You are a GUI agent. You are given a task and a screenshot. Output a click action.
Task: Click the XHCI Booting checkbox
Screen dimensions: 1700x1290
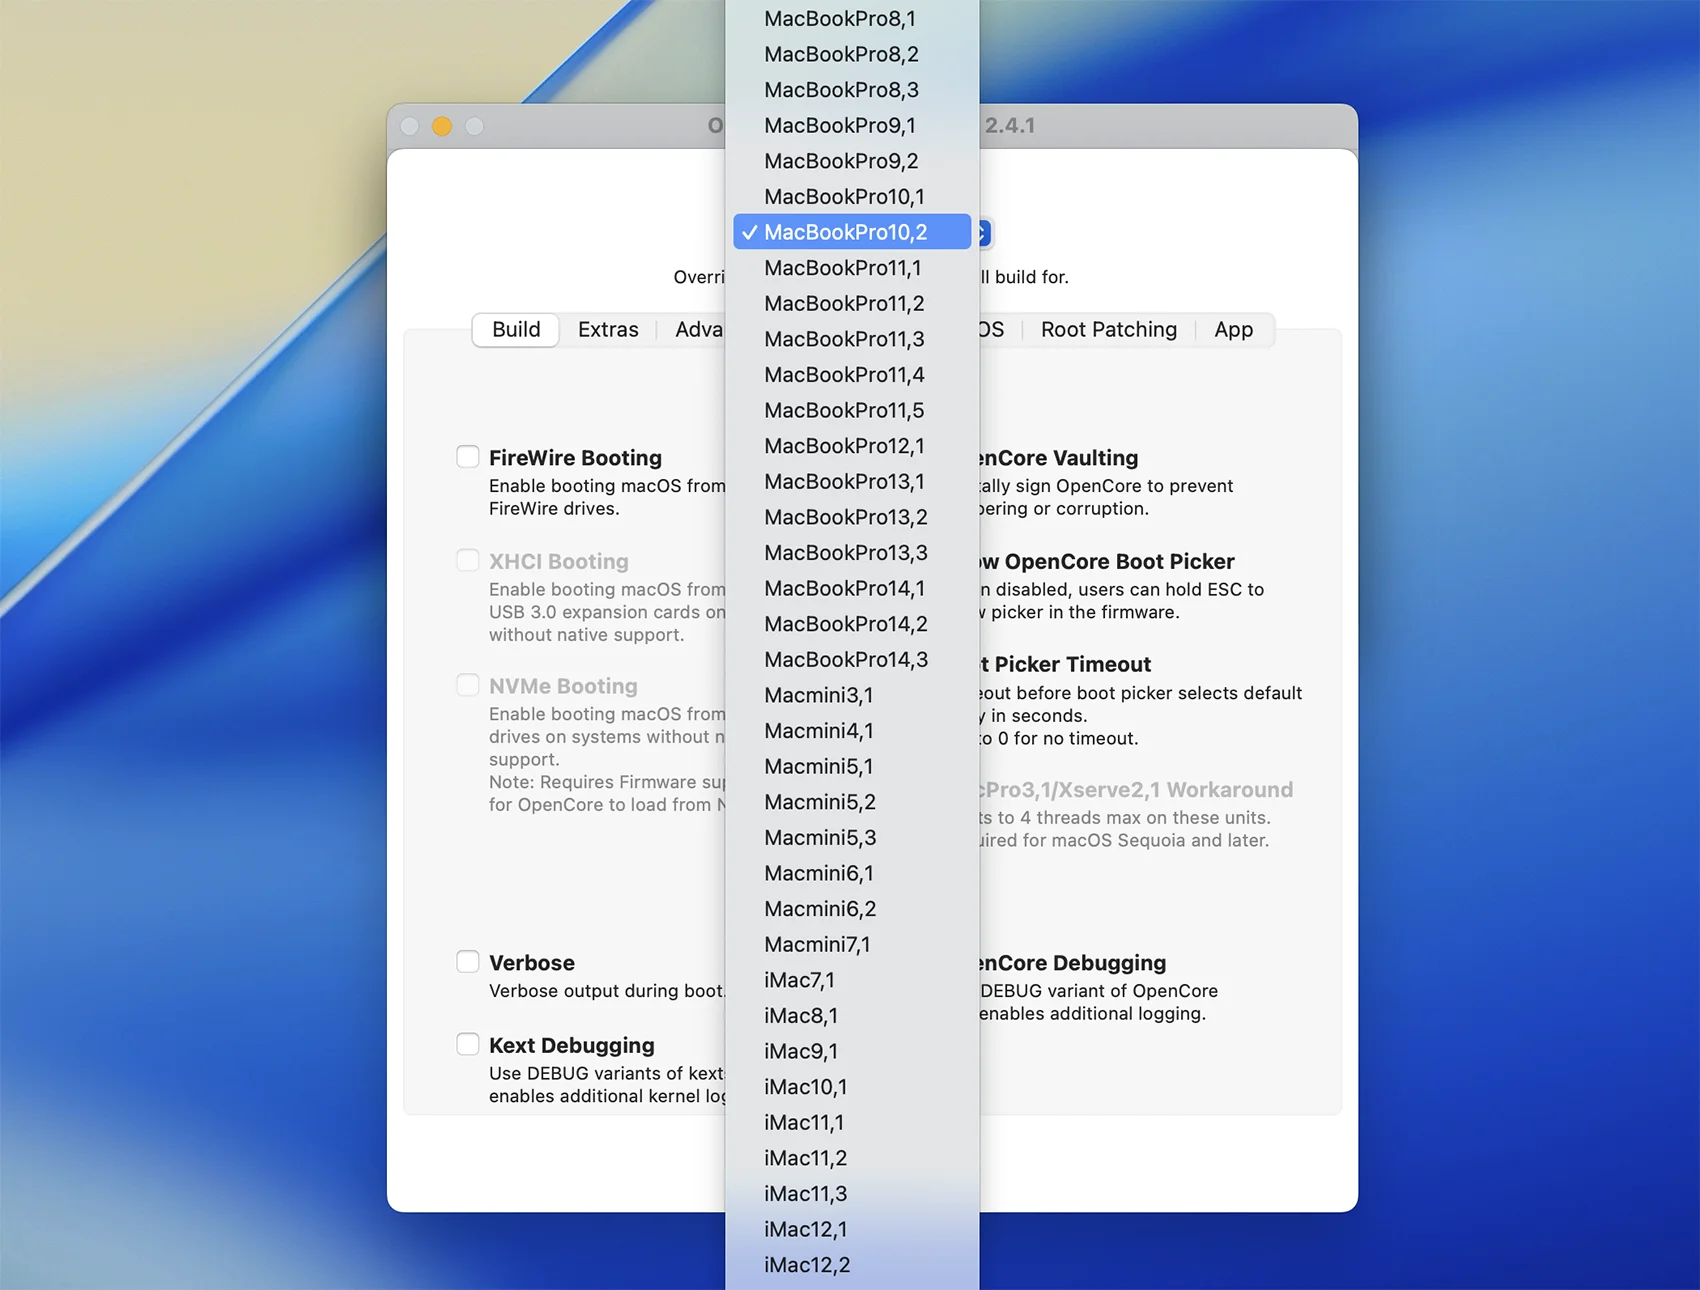click(468, 560)
